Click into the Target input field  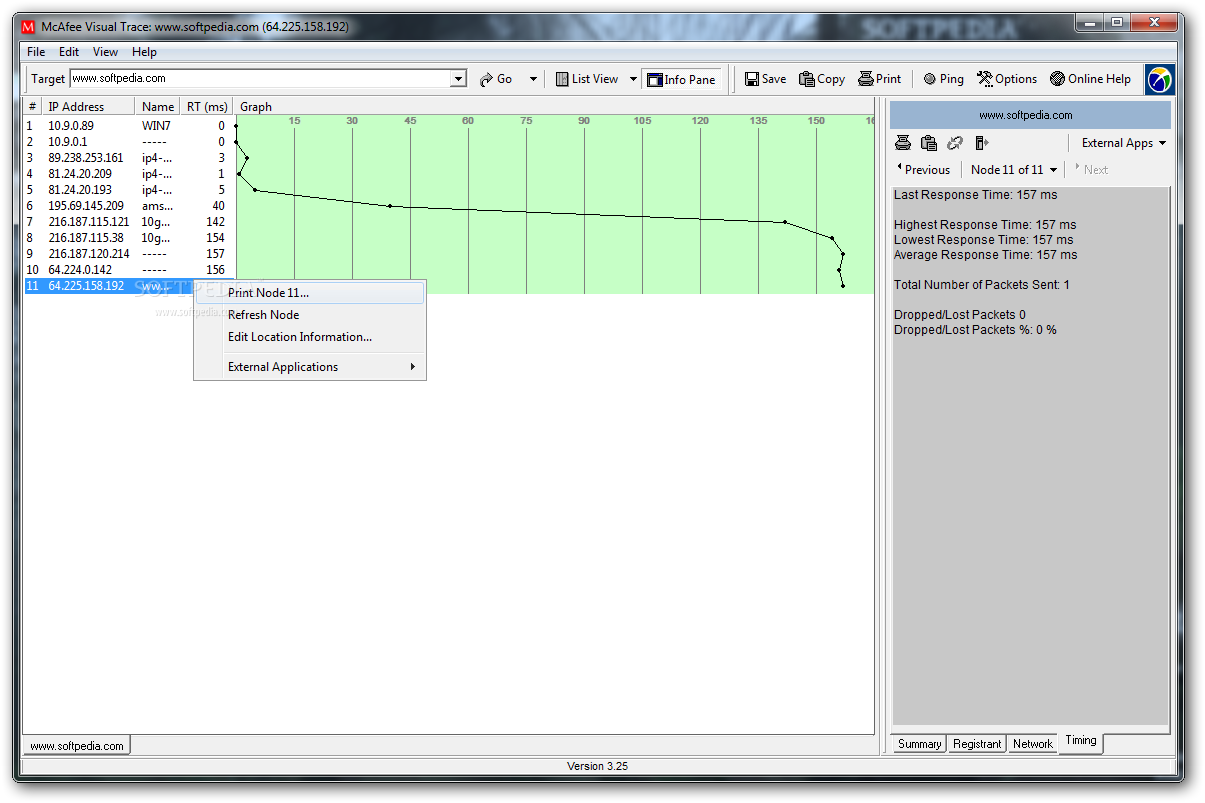click(x=261, y=79)
